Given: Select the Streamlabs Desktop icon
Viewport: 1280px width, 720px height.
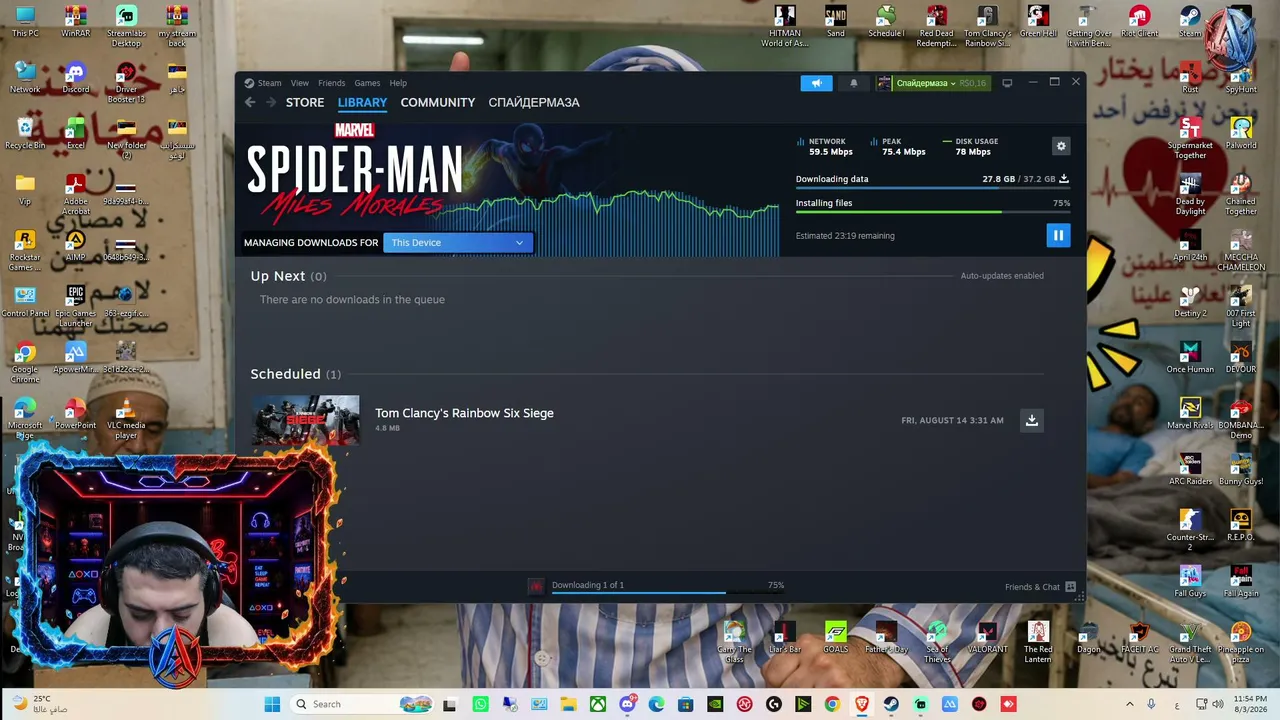Looking at the screenshot, I should pyautogui.click(x=126, y=27).
